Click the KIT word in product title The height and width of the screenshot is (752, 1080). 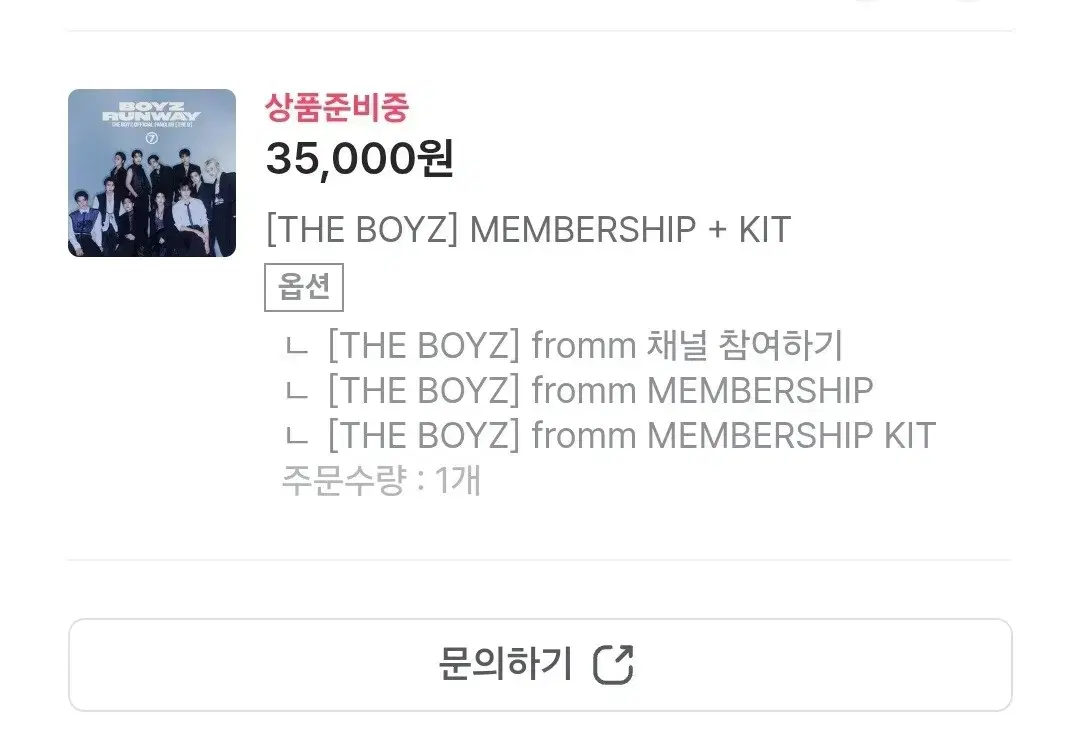coord(765,229)
